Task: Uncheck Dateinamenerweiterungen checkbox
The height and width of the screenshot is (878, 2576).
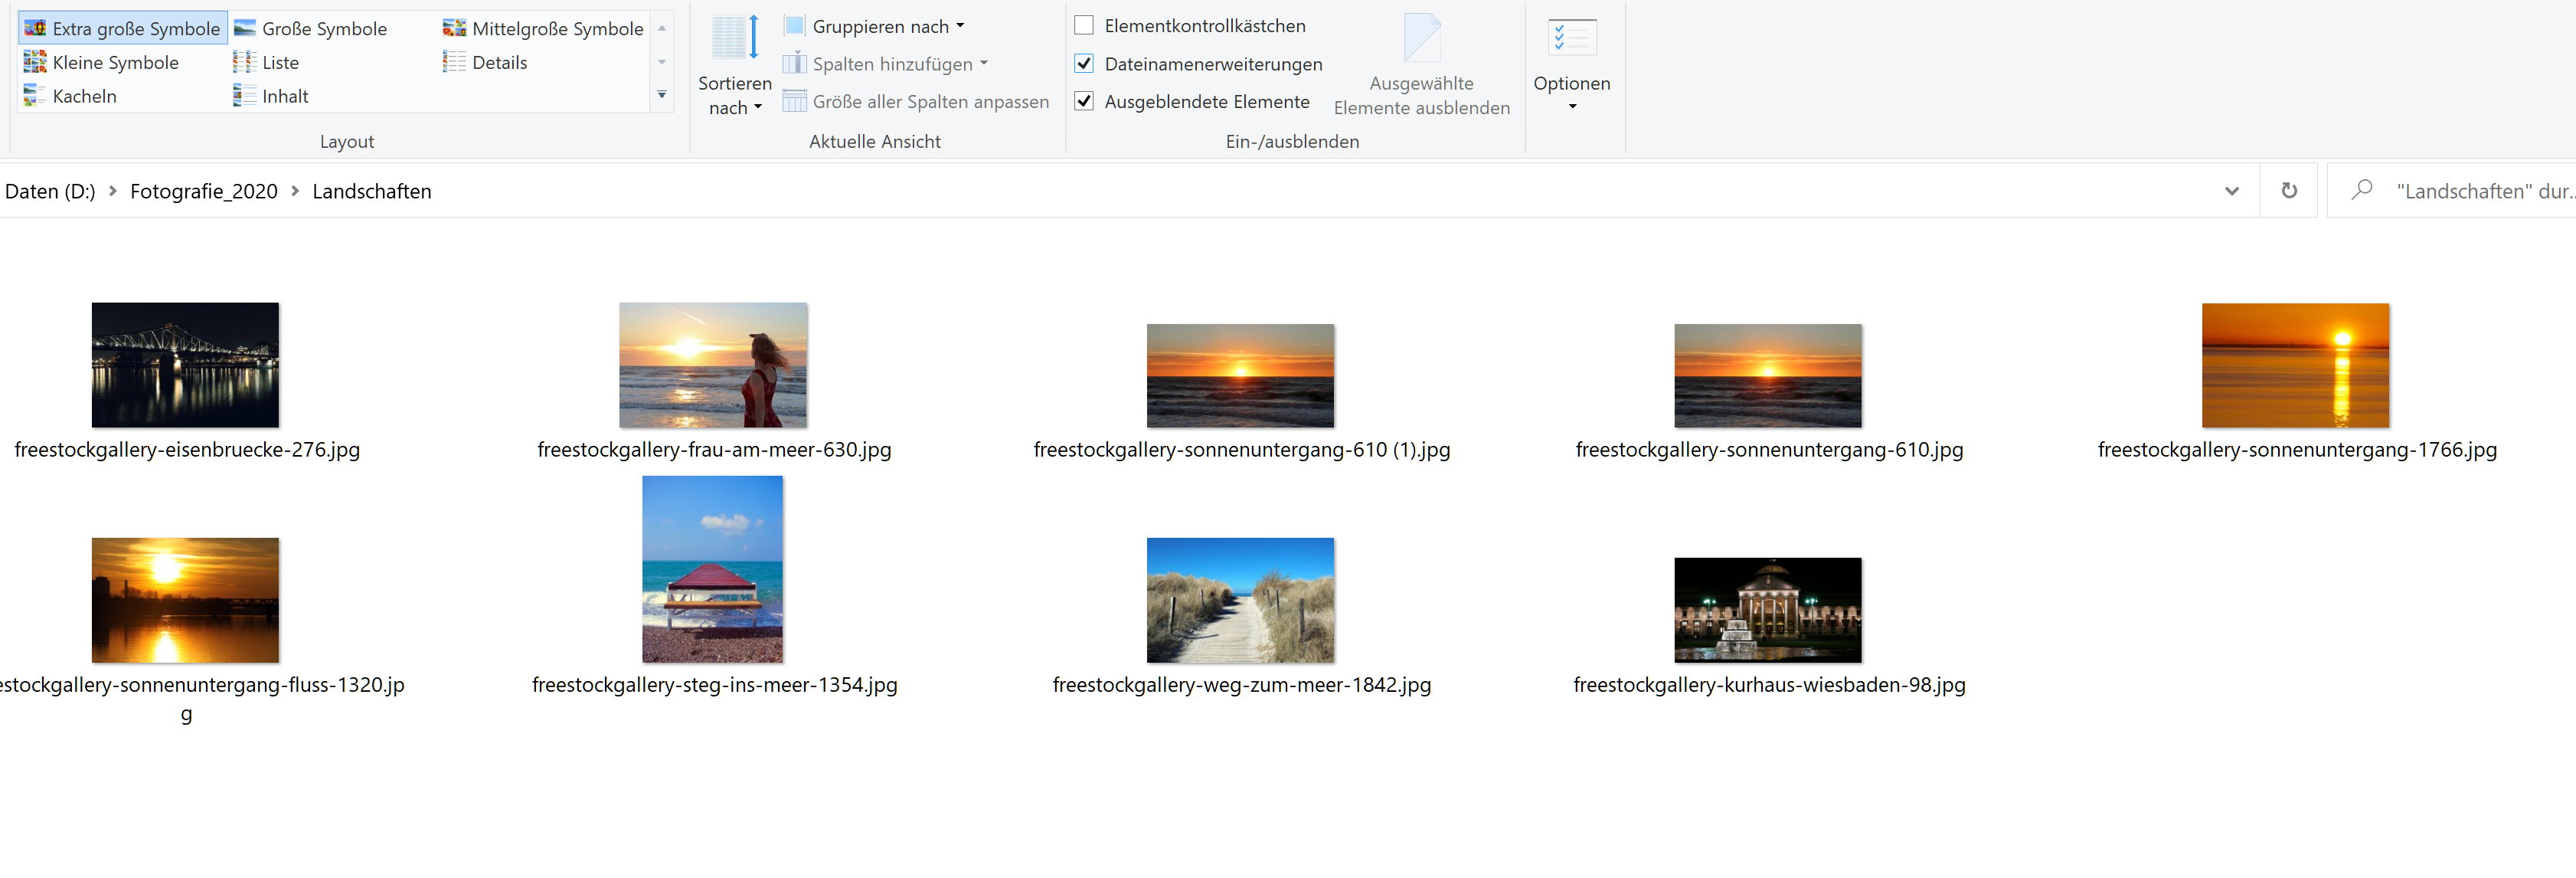Action: (1084, 63)
